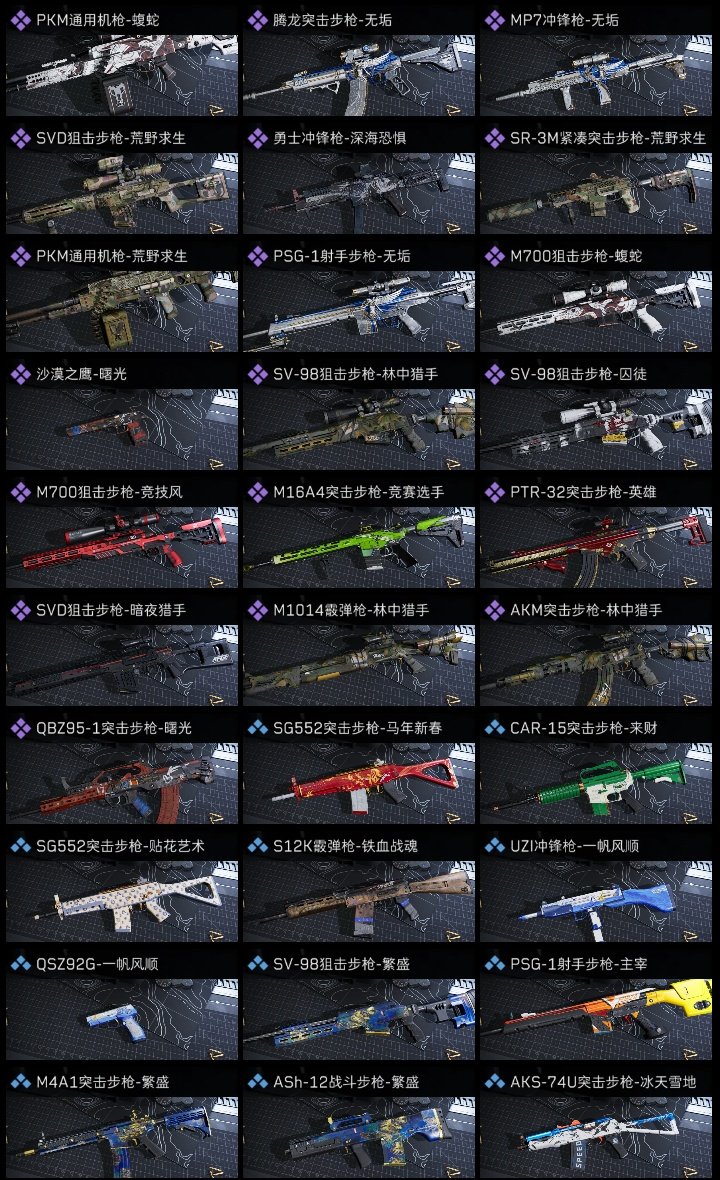
Task: Click the 勇士冲锋枪-深海恐惧 title text
Action: [340, 138]
